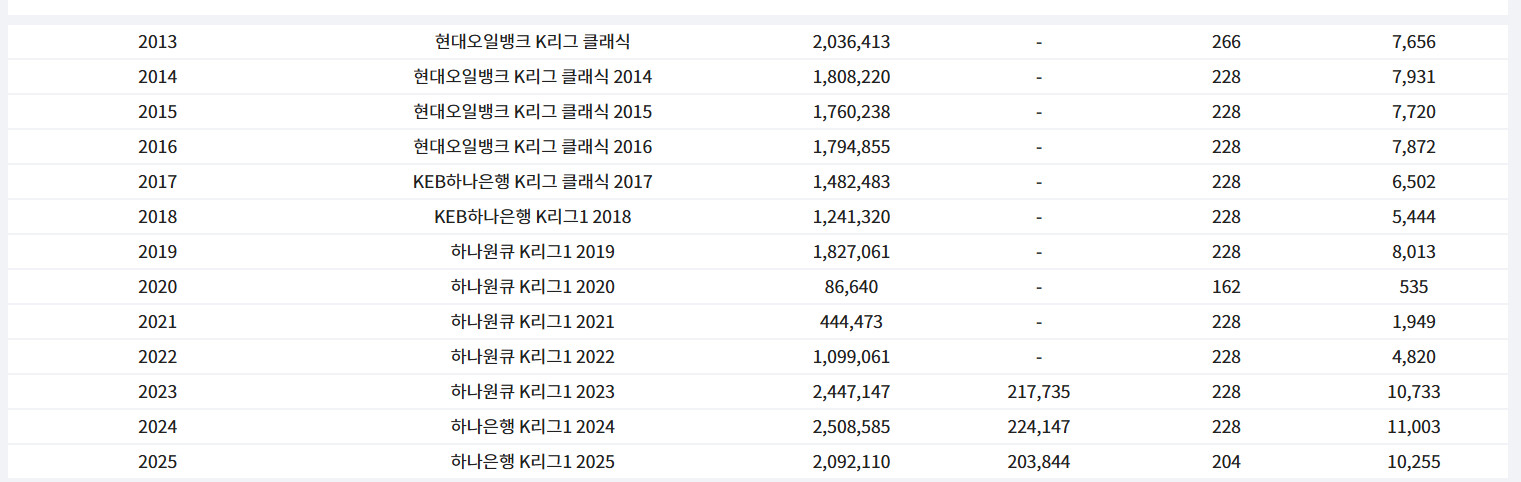
Task: Select '현대오일뱅크 K리그 클래식 2016' text
Action: coord(532,147)
